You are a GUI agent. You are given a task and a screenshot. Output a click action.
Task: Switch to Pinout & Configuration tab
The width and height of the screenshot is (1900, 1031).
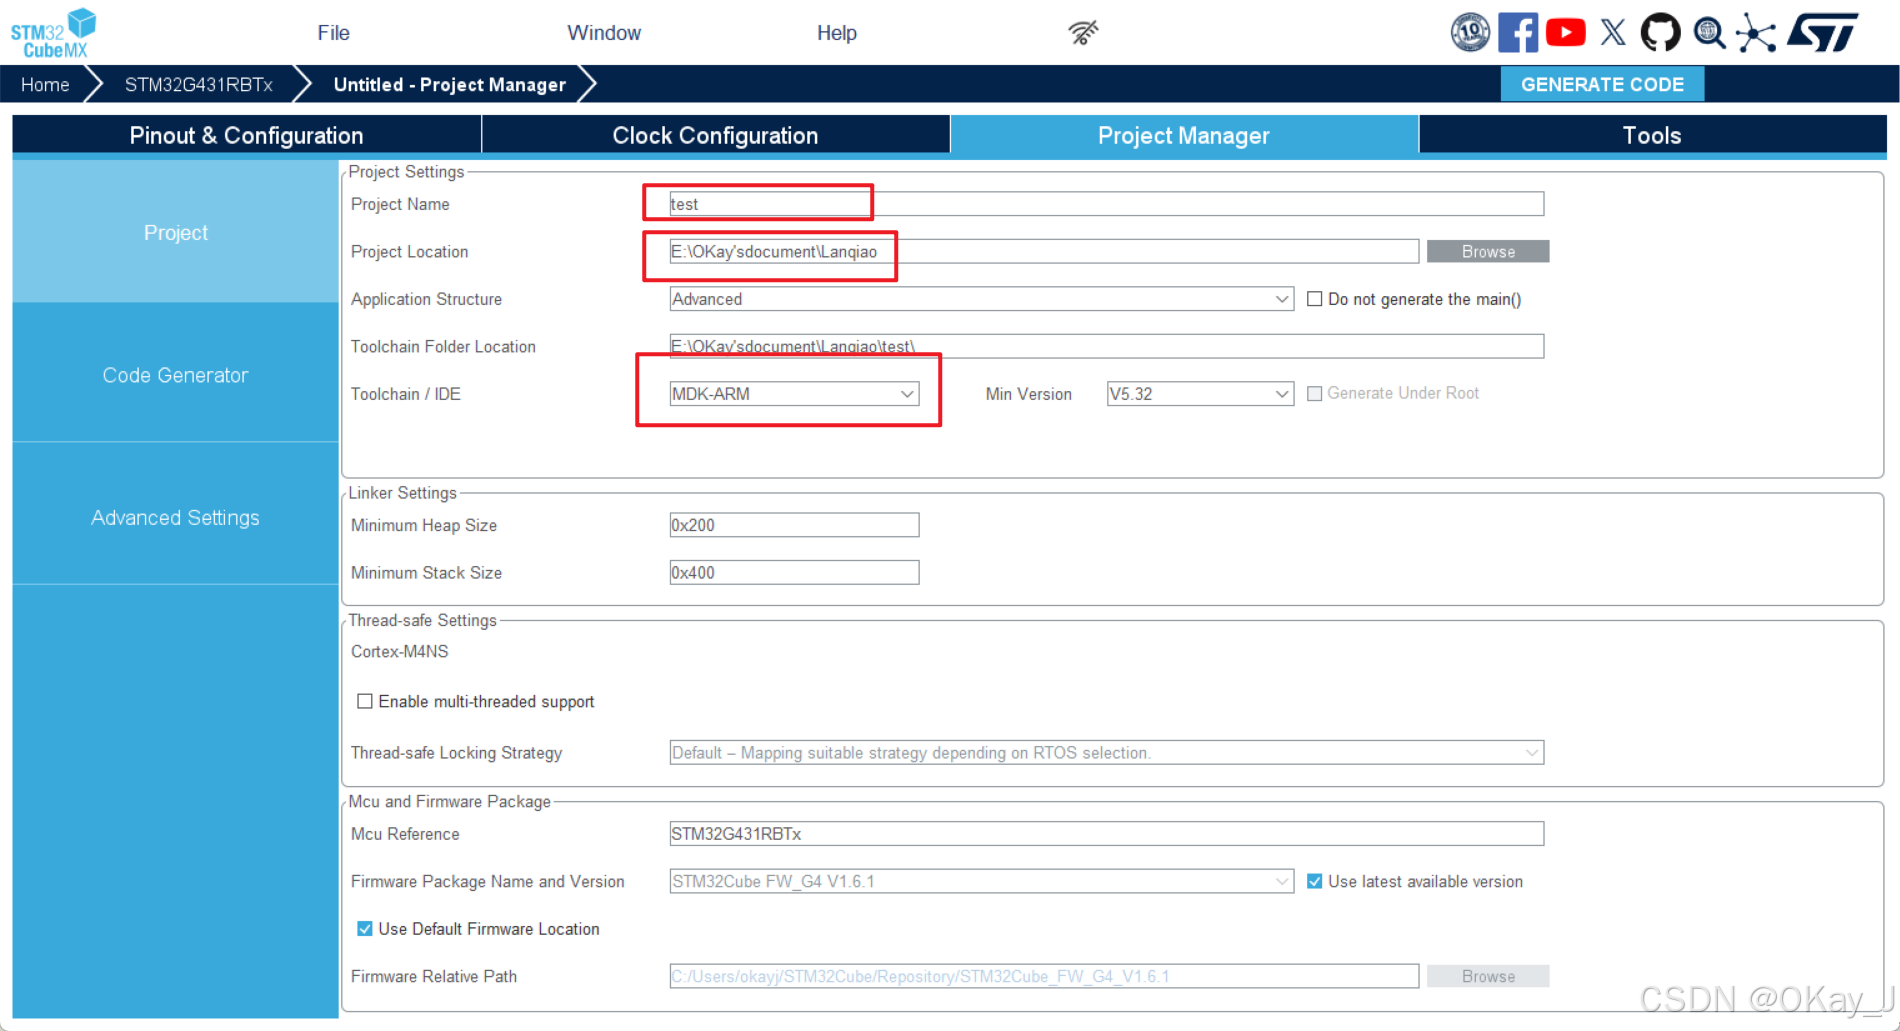[x=246, y=136]
